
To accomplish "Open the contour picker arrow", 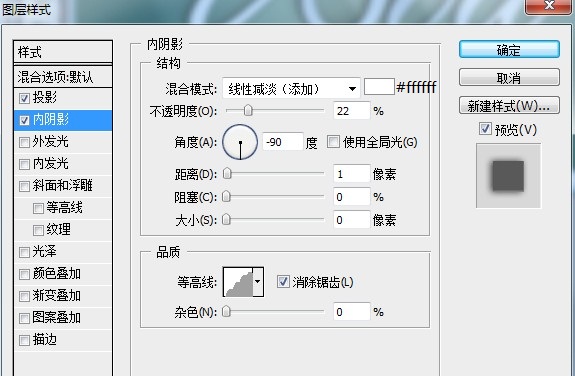I will pyautogui.click(x=258, y=282).
